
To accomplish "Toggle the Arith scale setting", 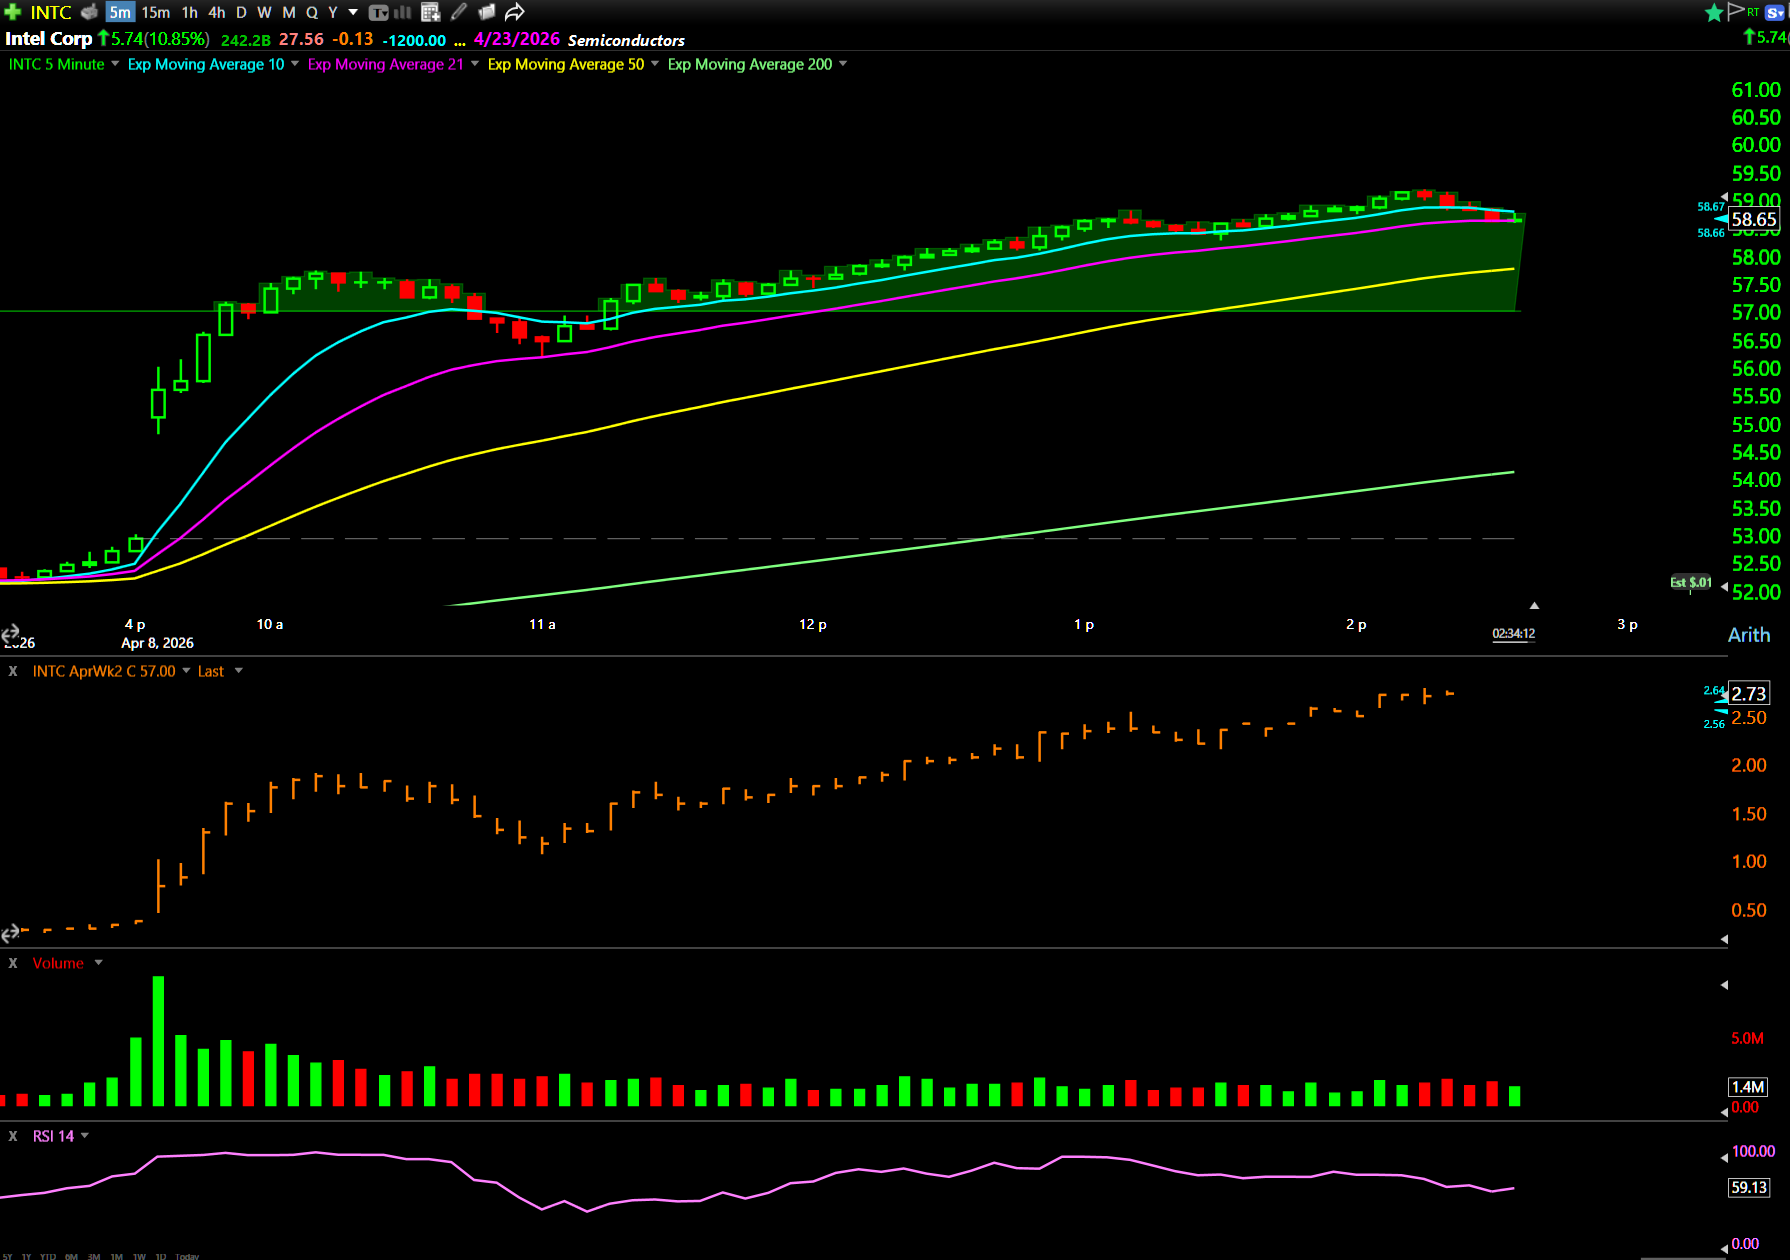I will coord(1748,635).
